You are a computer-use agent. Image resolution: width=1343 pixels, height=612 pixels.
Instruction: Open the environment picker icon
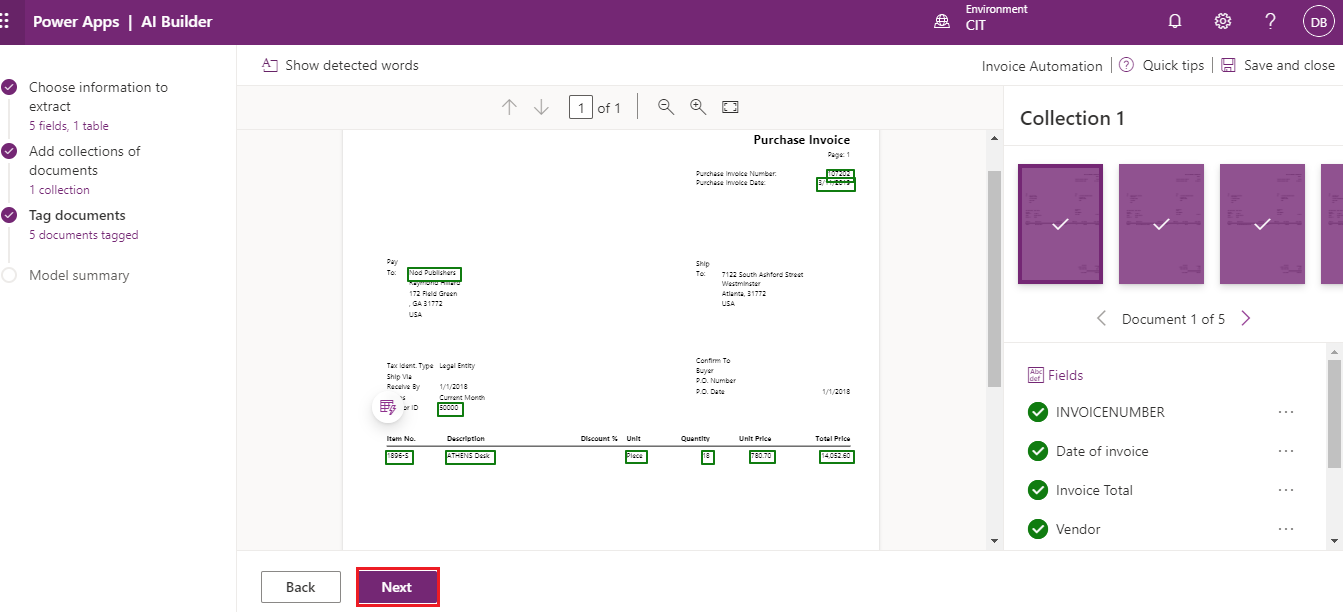[x=942, y=21]
